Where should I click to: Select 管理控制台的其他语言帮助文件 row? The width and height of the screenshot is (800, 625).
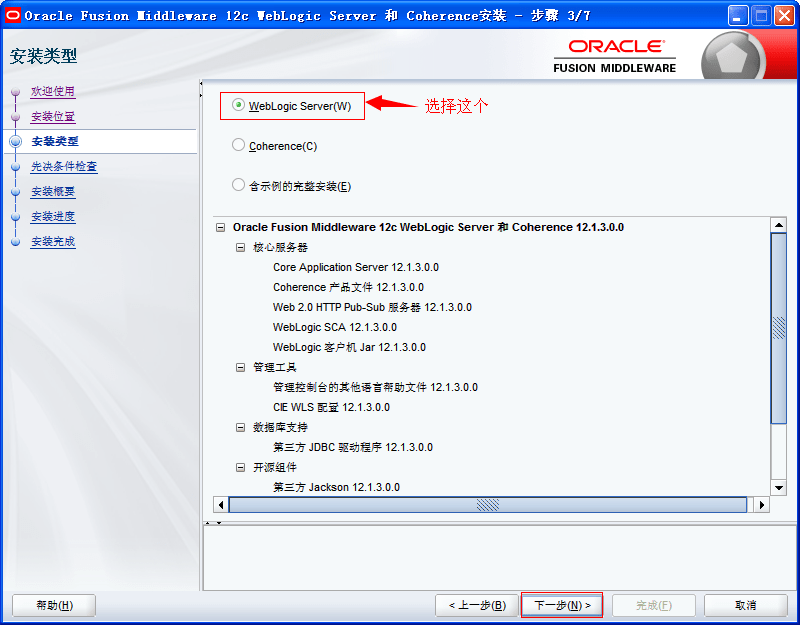(x=376, y=387)
